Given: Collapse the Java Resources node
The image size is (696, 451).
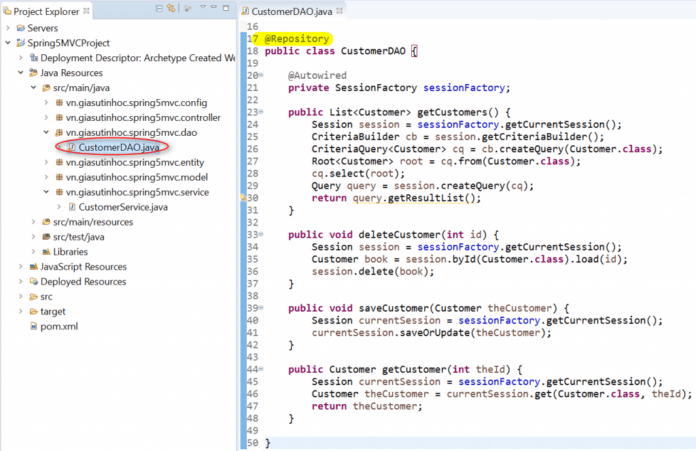Looking at the screenshot, I should 21,73.
